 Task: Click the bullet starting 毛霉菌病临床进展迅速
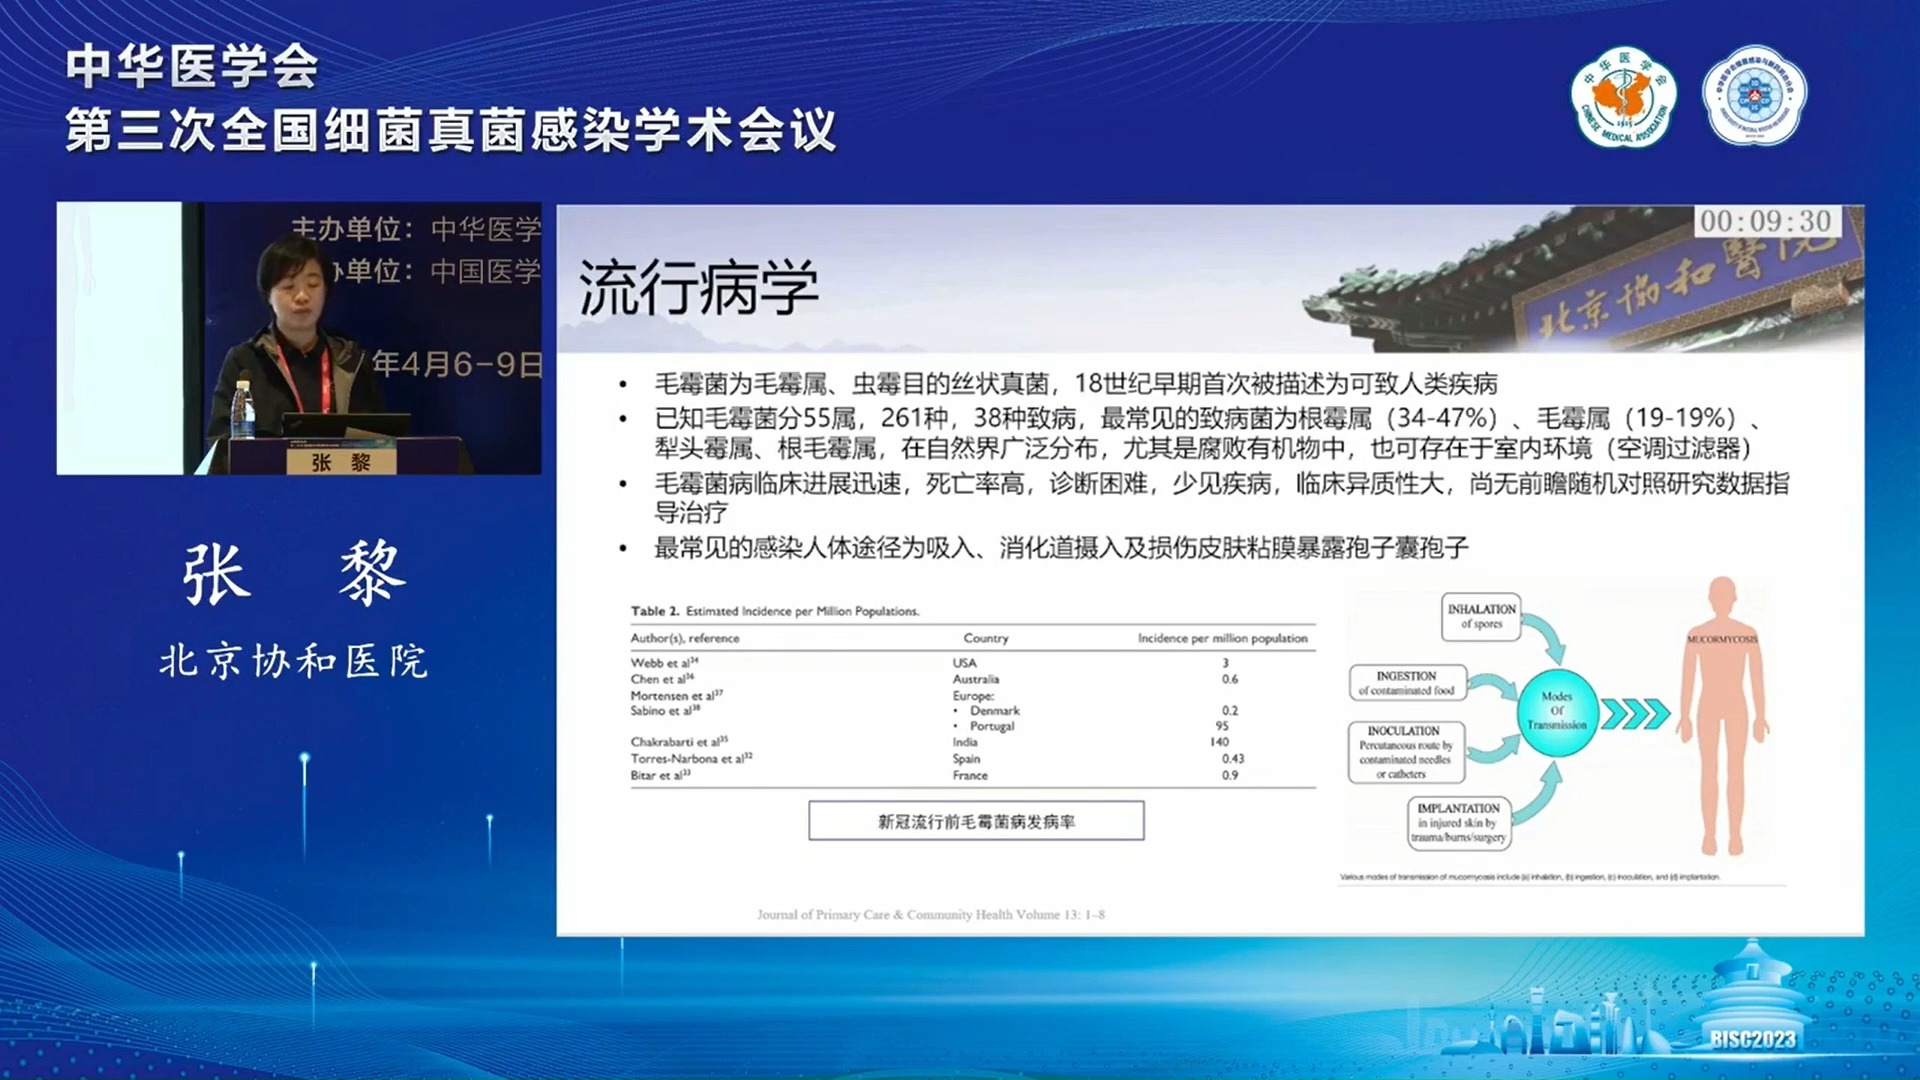pyautogui.click(x=1221, y=498)
